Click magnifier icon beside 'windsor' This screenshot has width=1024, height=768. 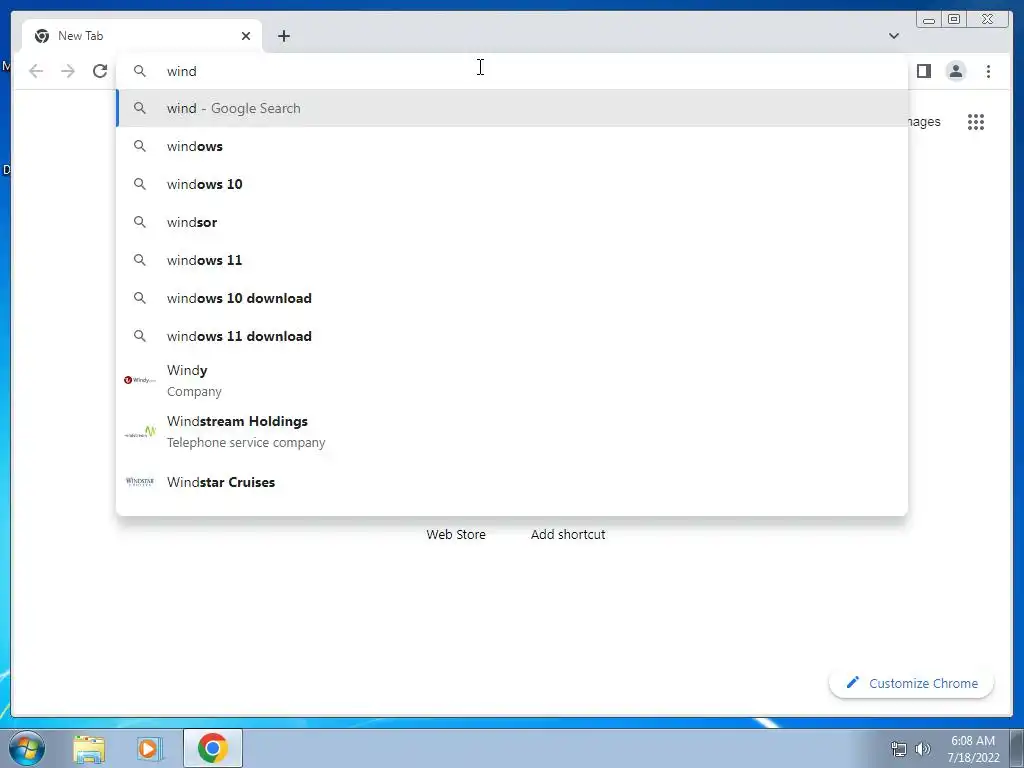140,222
